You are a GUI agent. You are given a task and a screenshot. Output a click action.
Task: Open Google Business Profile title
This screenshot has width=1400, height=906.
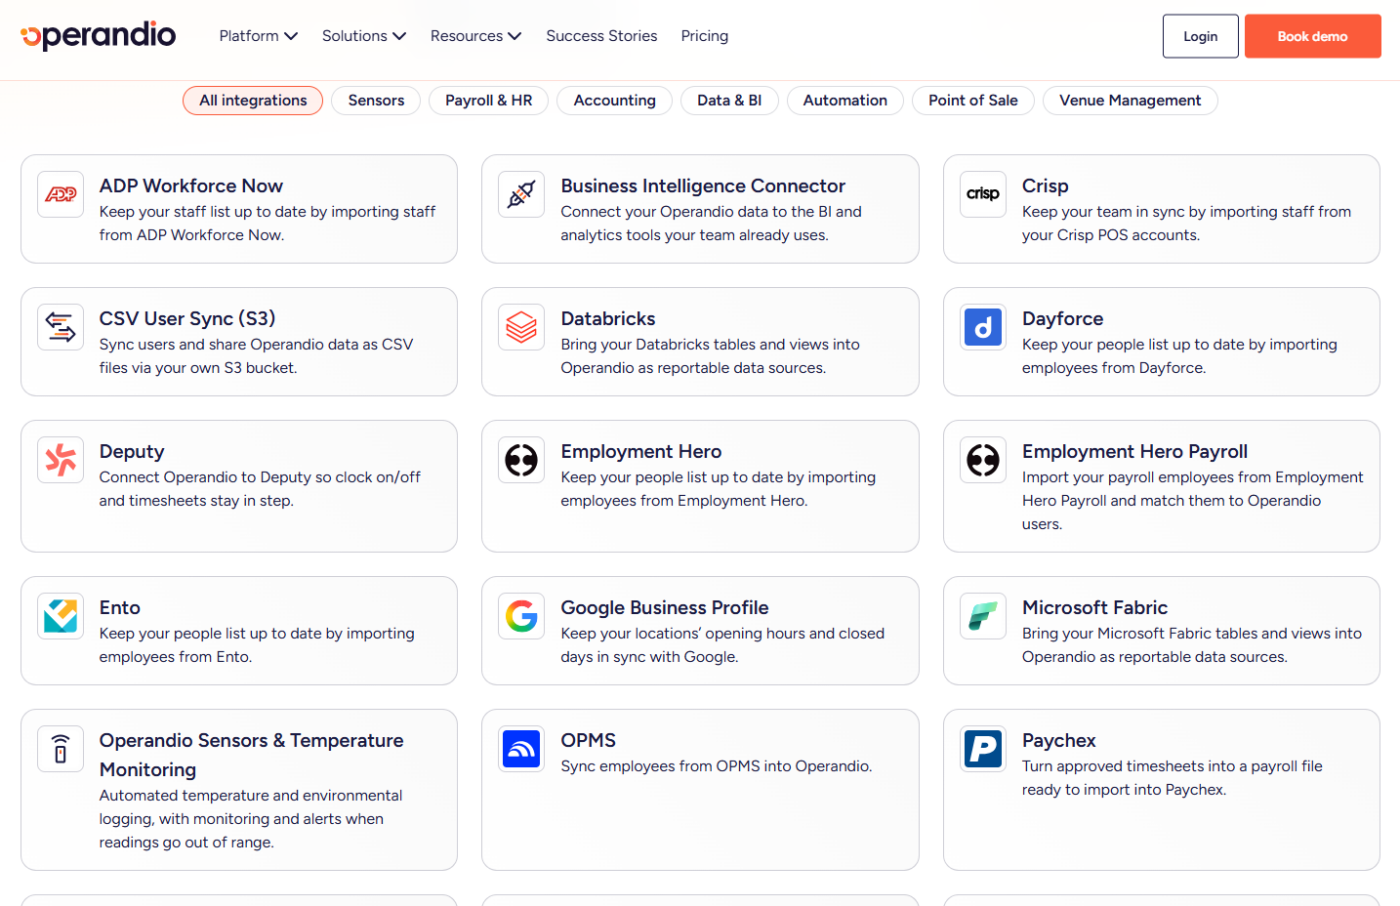click(665, 608)
